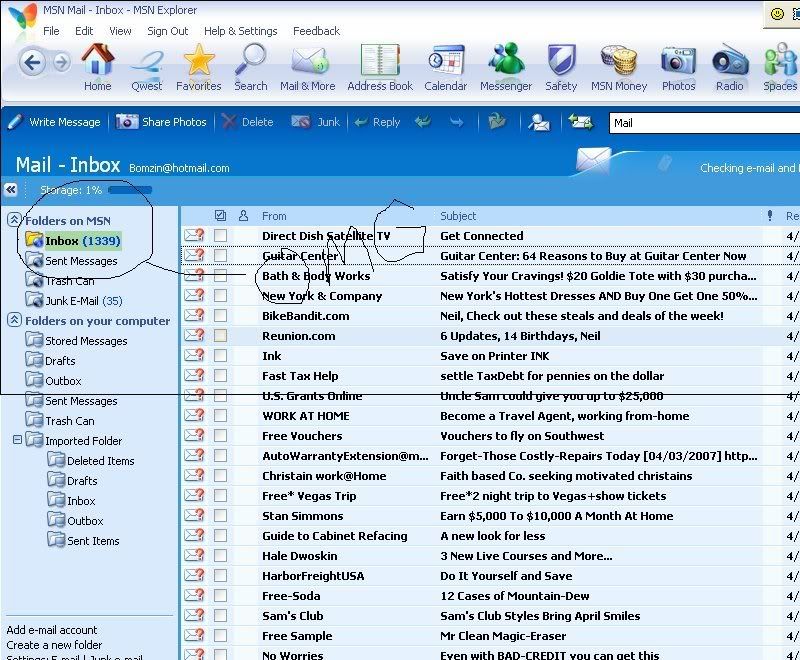Open MSN Money

click(x=619, y=67)
